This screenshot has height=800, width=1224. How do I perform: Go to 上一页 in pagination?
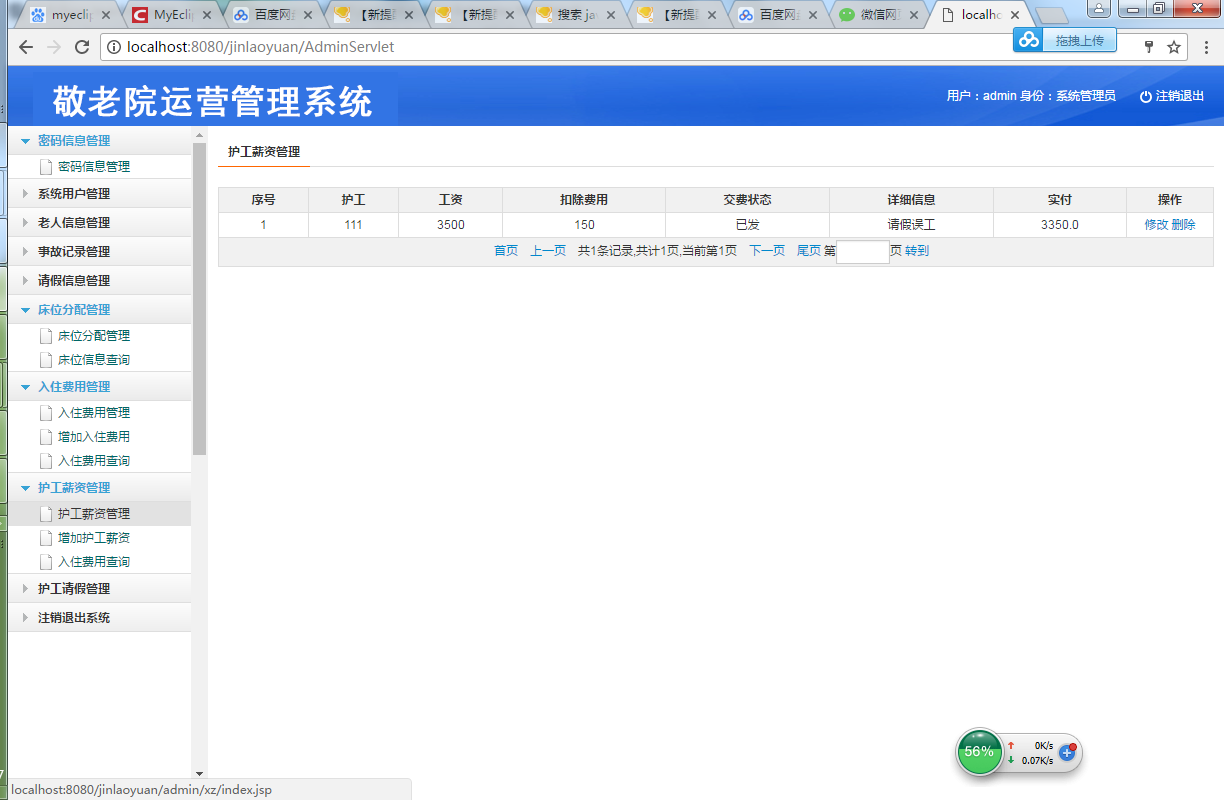coord(548,251)
